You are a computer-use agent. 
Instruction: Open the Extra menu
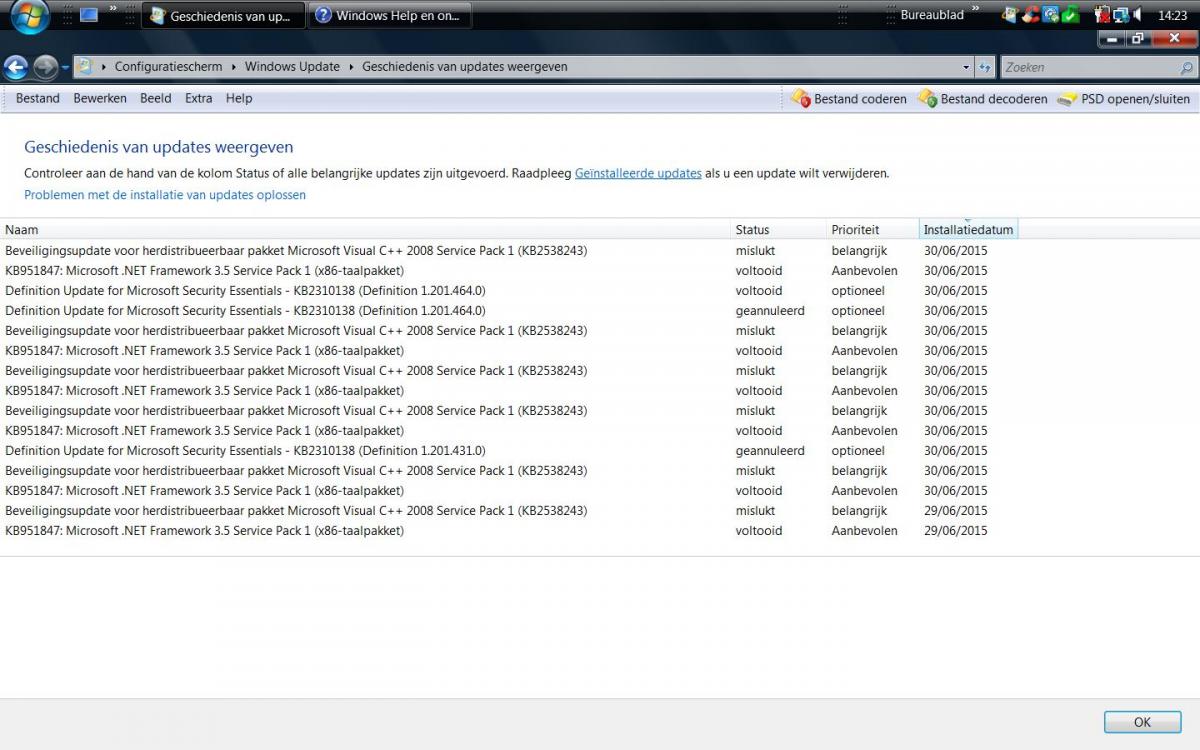click(198, 98)
